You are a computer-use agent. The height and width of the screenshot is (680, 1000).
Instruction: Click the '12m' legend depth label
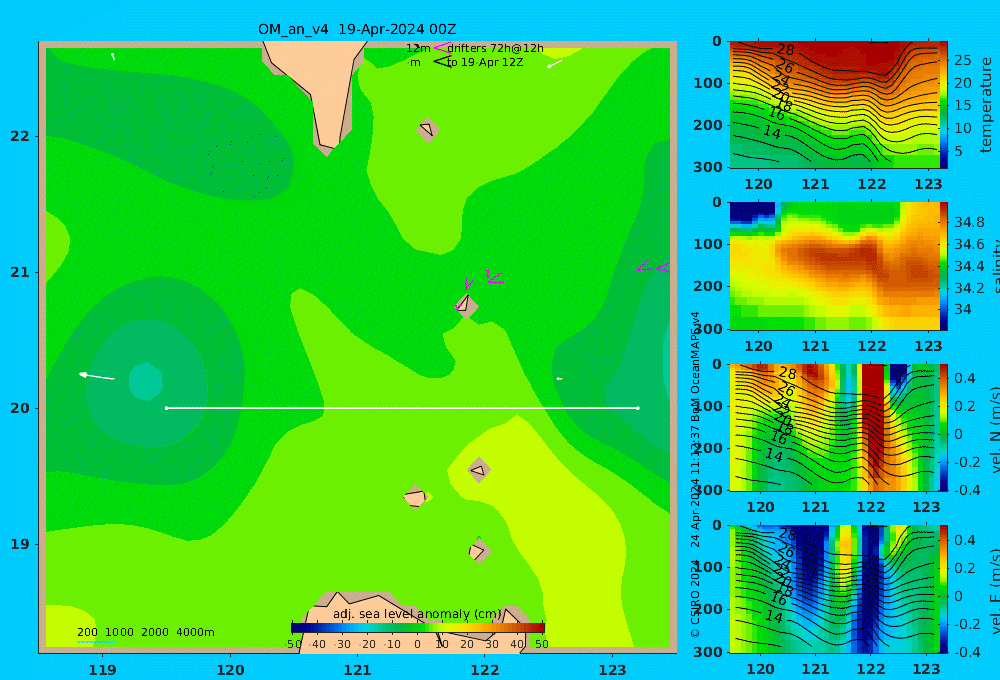pyautogui.click(x=418, y=48)
